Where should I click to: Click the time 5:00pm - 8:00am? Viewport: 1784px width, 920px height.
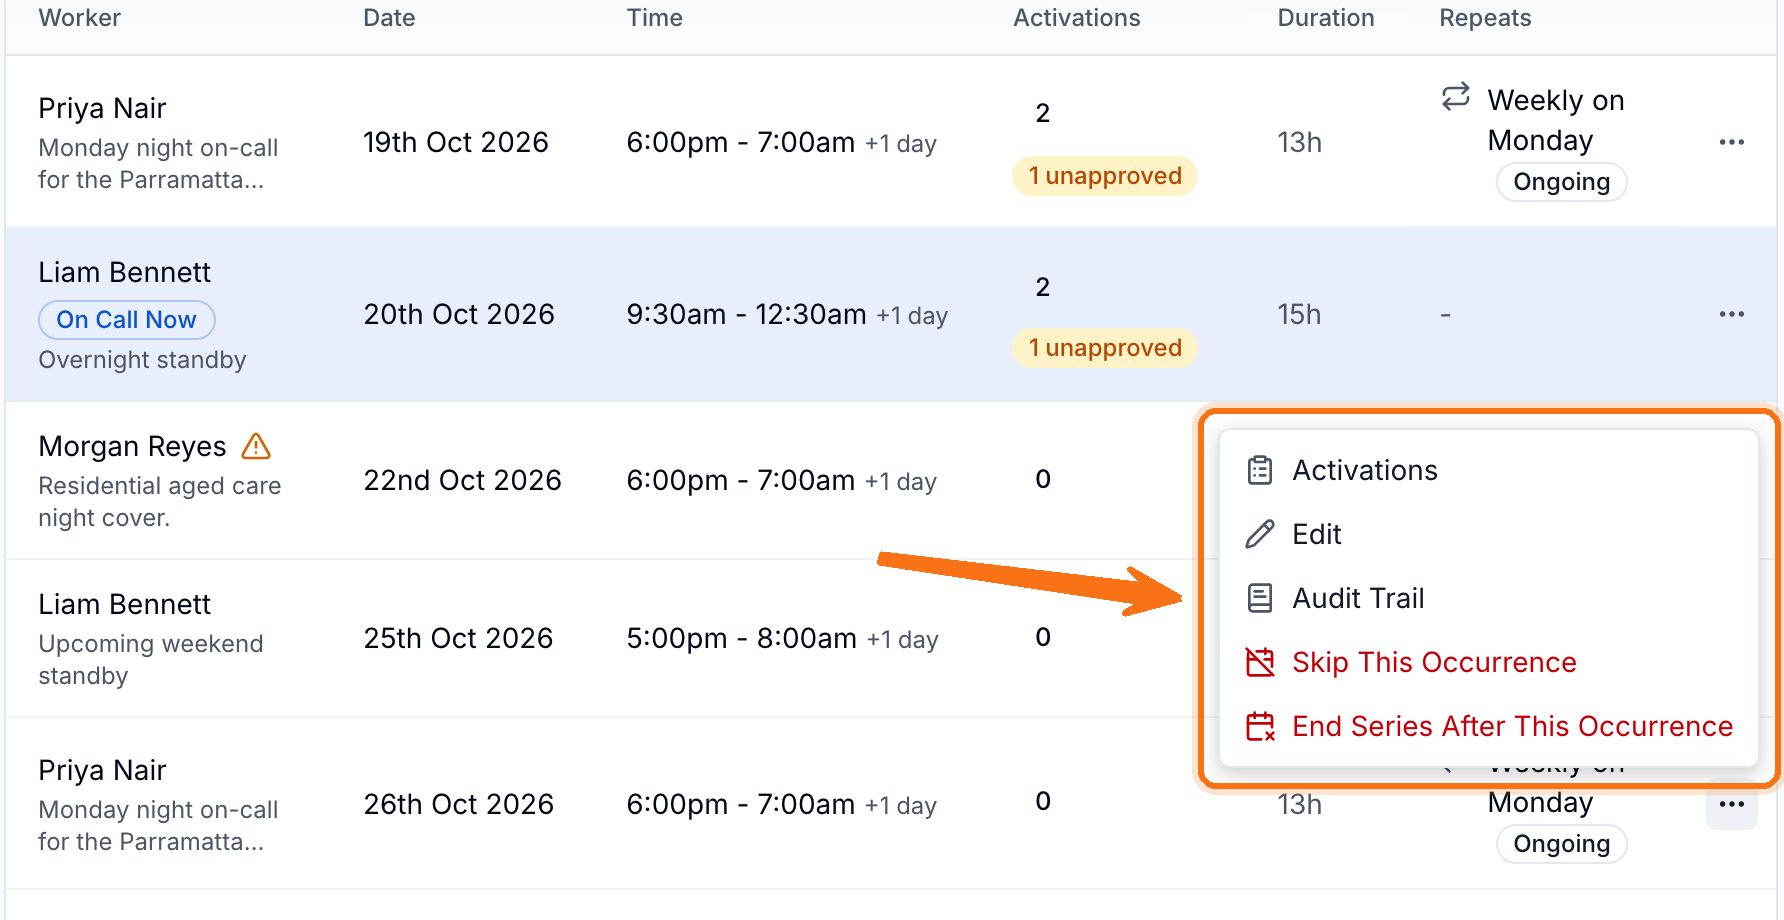[742, 638]
